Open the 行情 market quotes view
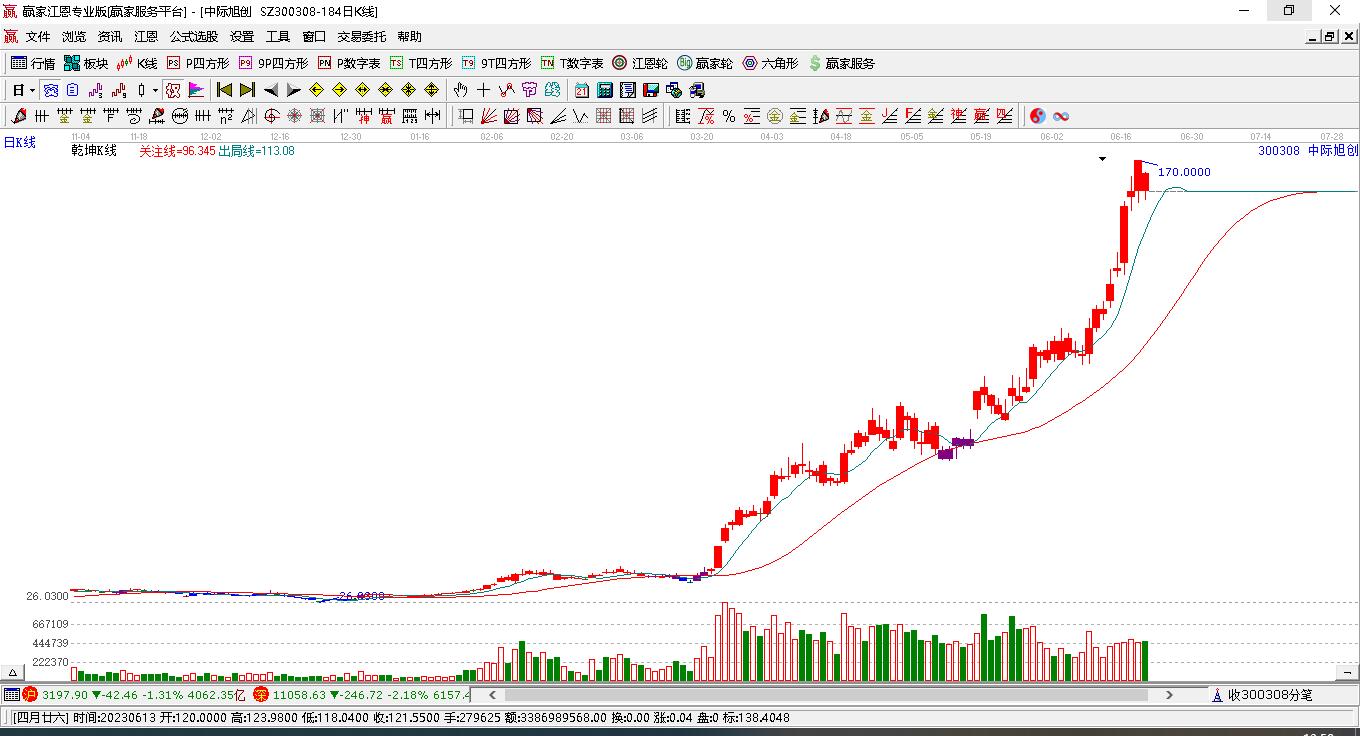1360x736 pixels. (x=33, y=63)
